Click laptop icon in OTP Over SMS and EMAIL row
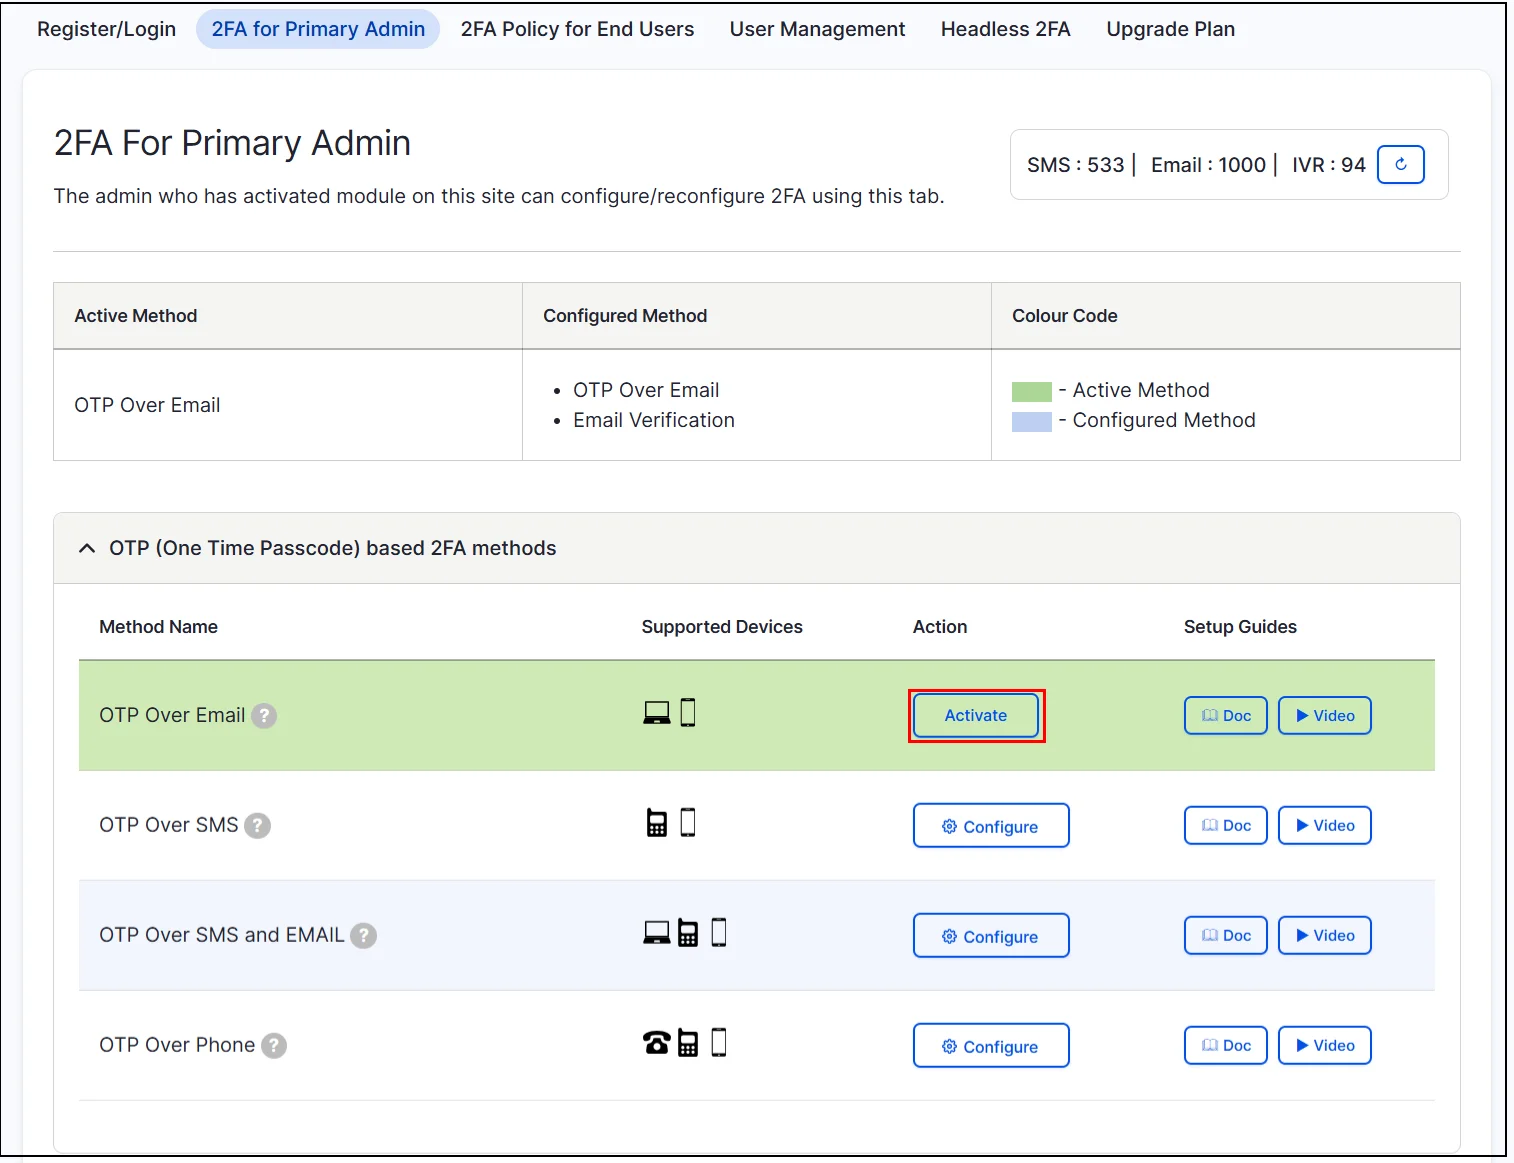 pos(657,933)
